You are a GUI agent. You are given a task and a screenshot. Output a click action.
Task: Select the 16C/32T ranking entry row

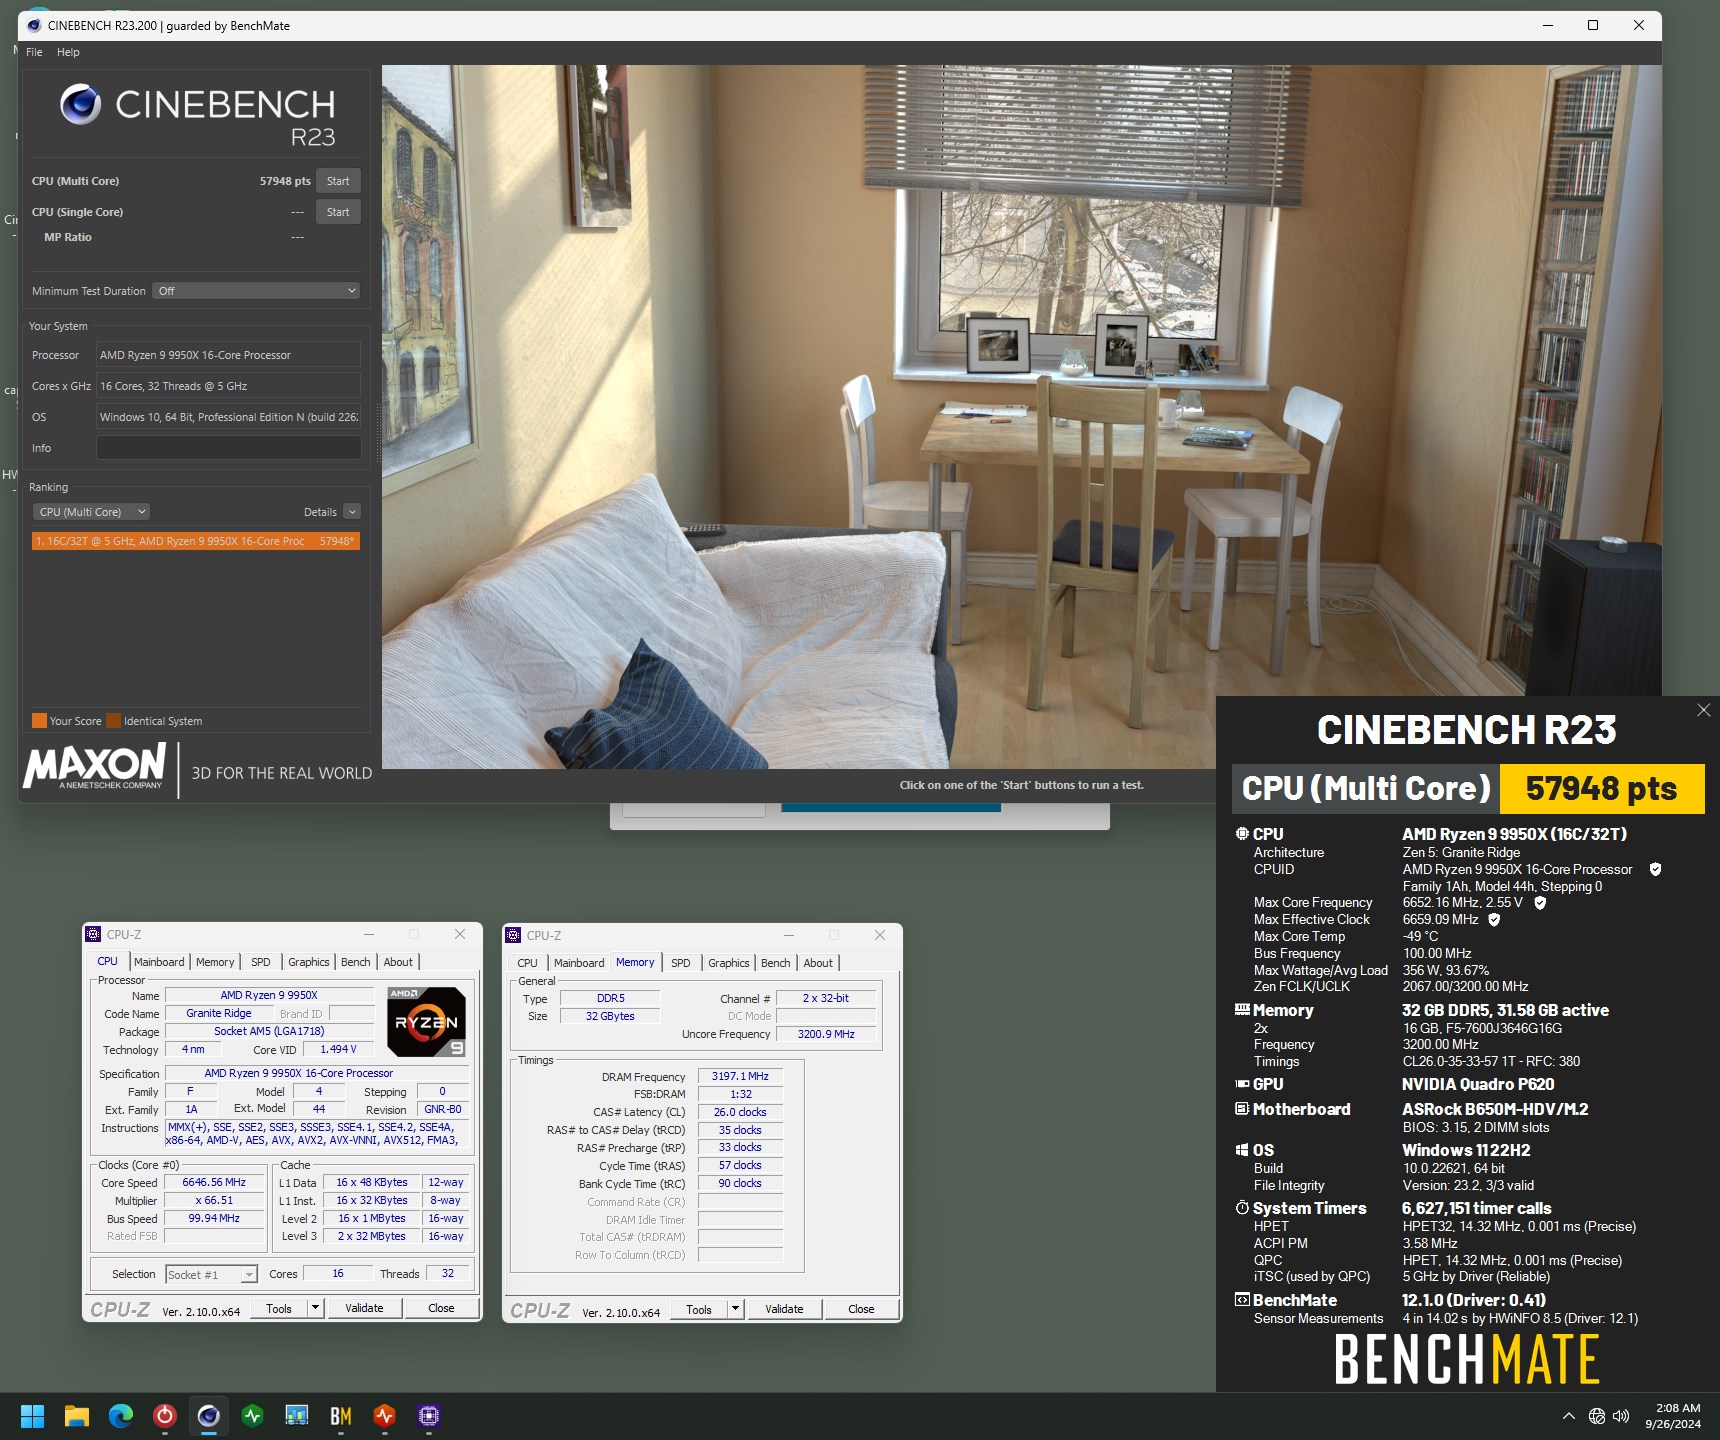coord(195,541)
